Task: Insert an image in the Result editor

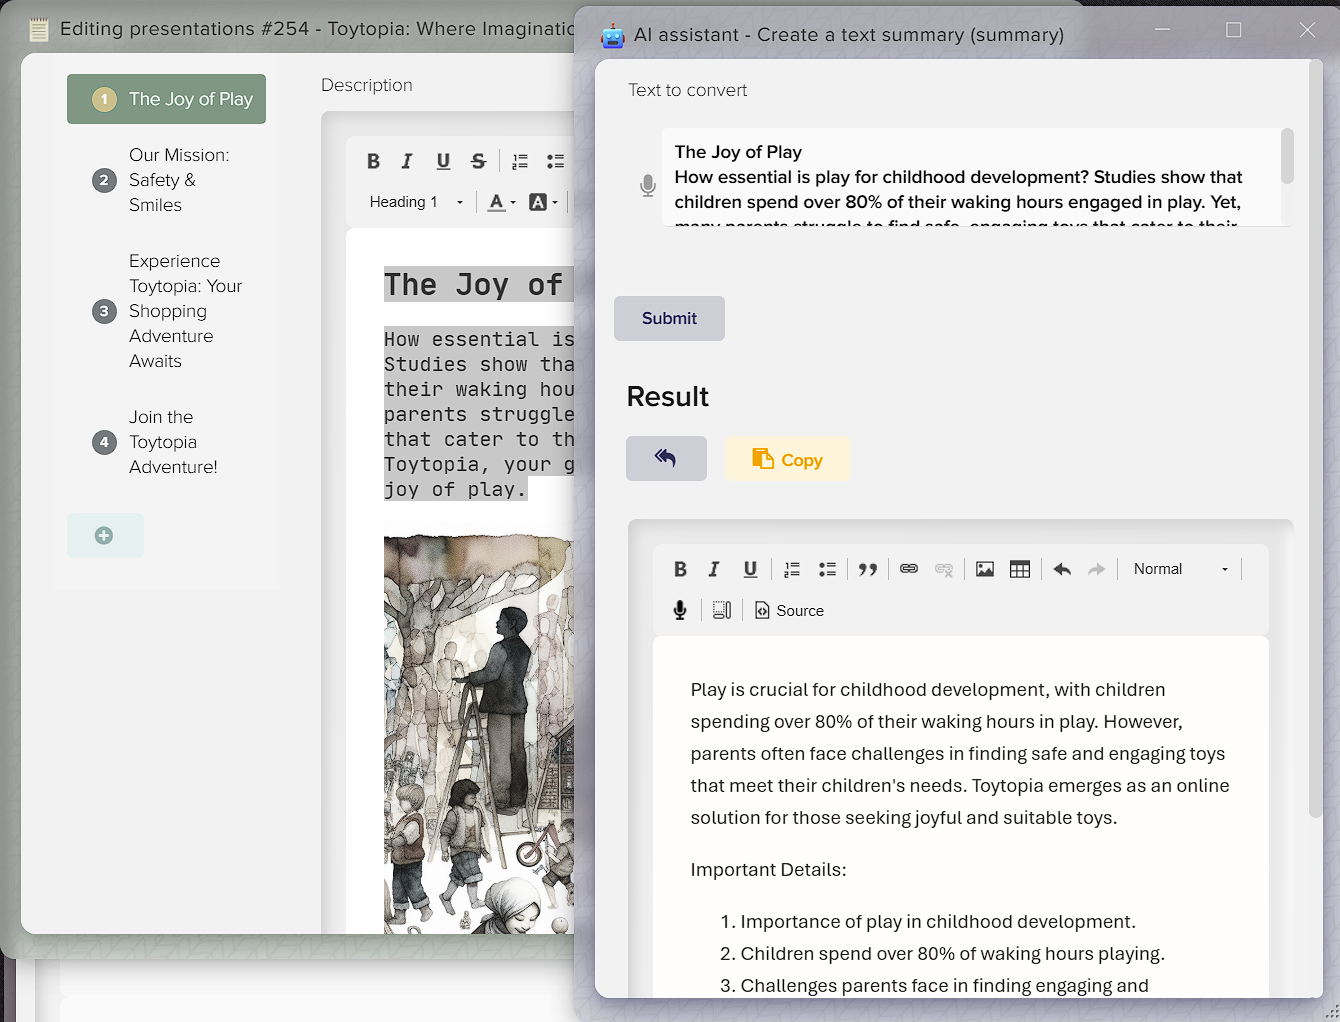Action: pyautogui.click(x=985, y=569)
